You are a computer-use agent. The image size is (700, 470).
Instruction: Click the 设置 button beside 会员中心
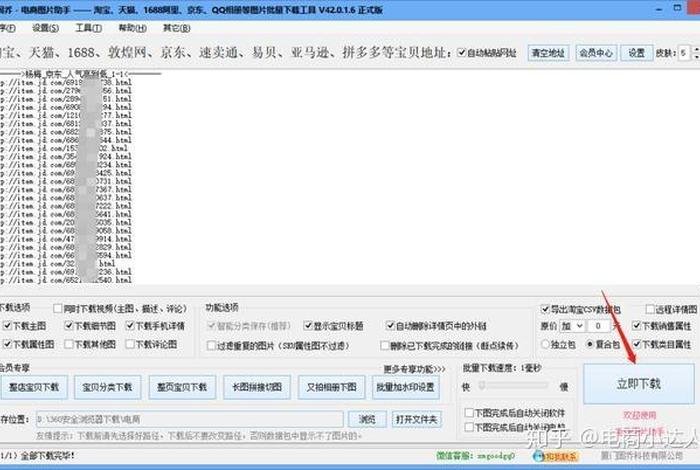point(636,53)
